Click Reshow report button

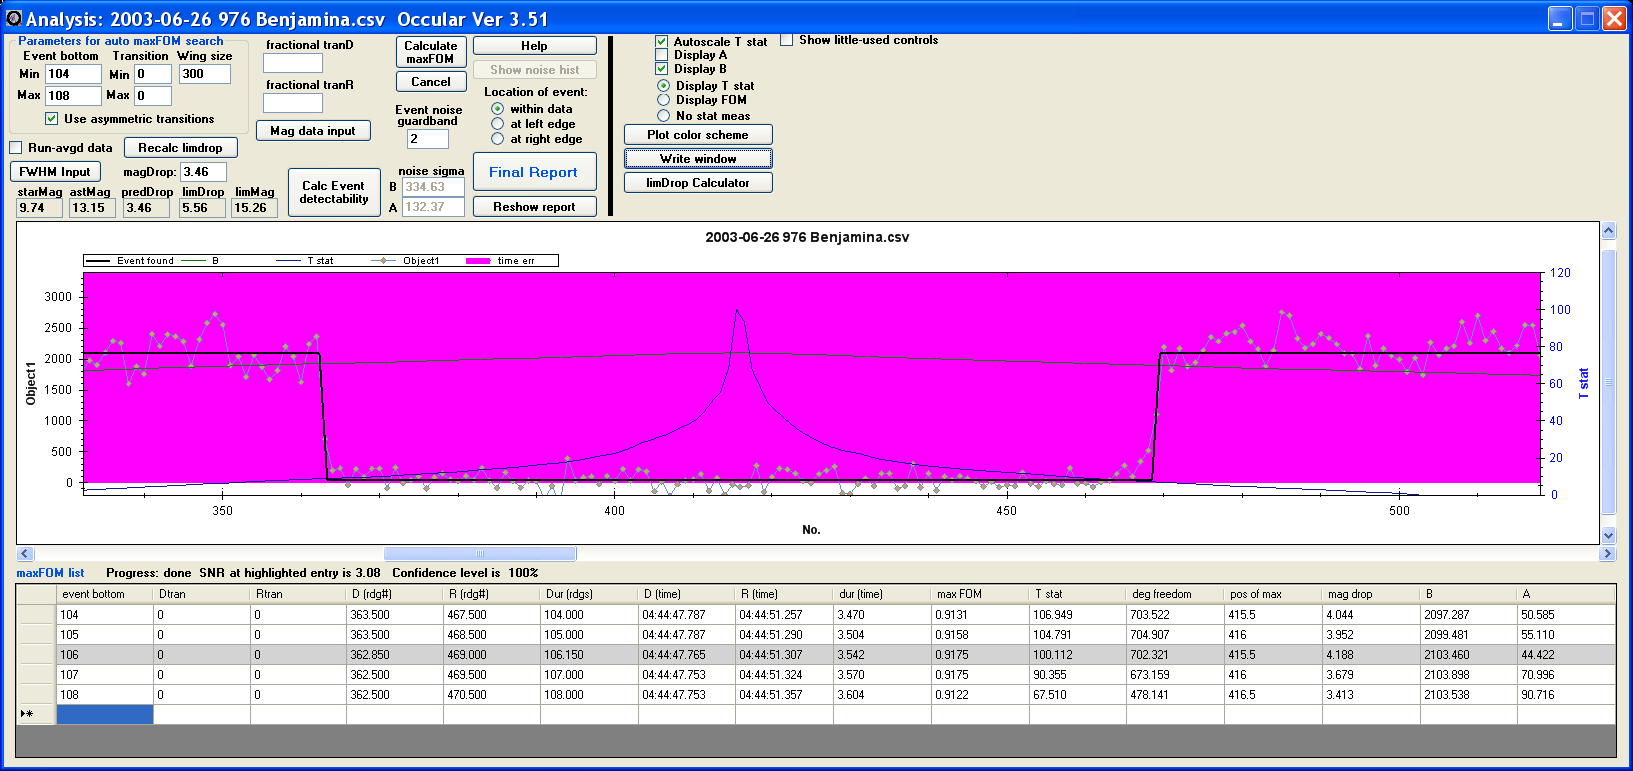(x=534, y=207)
